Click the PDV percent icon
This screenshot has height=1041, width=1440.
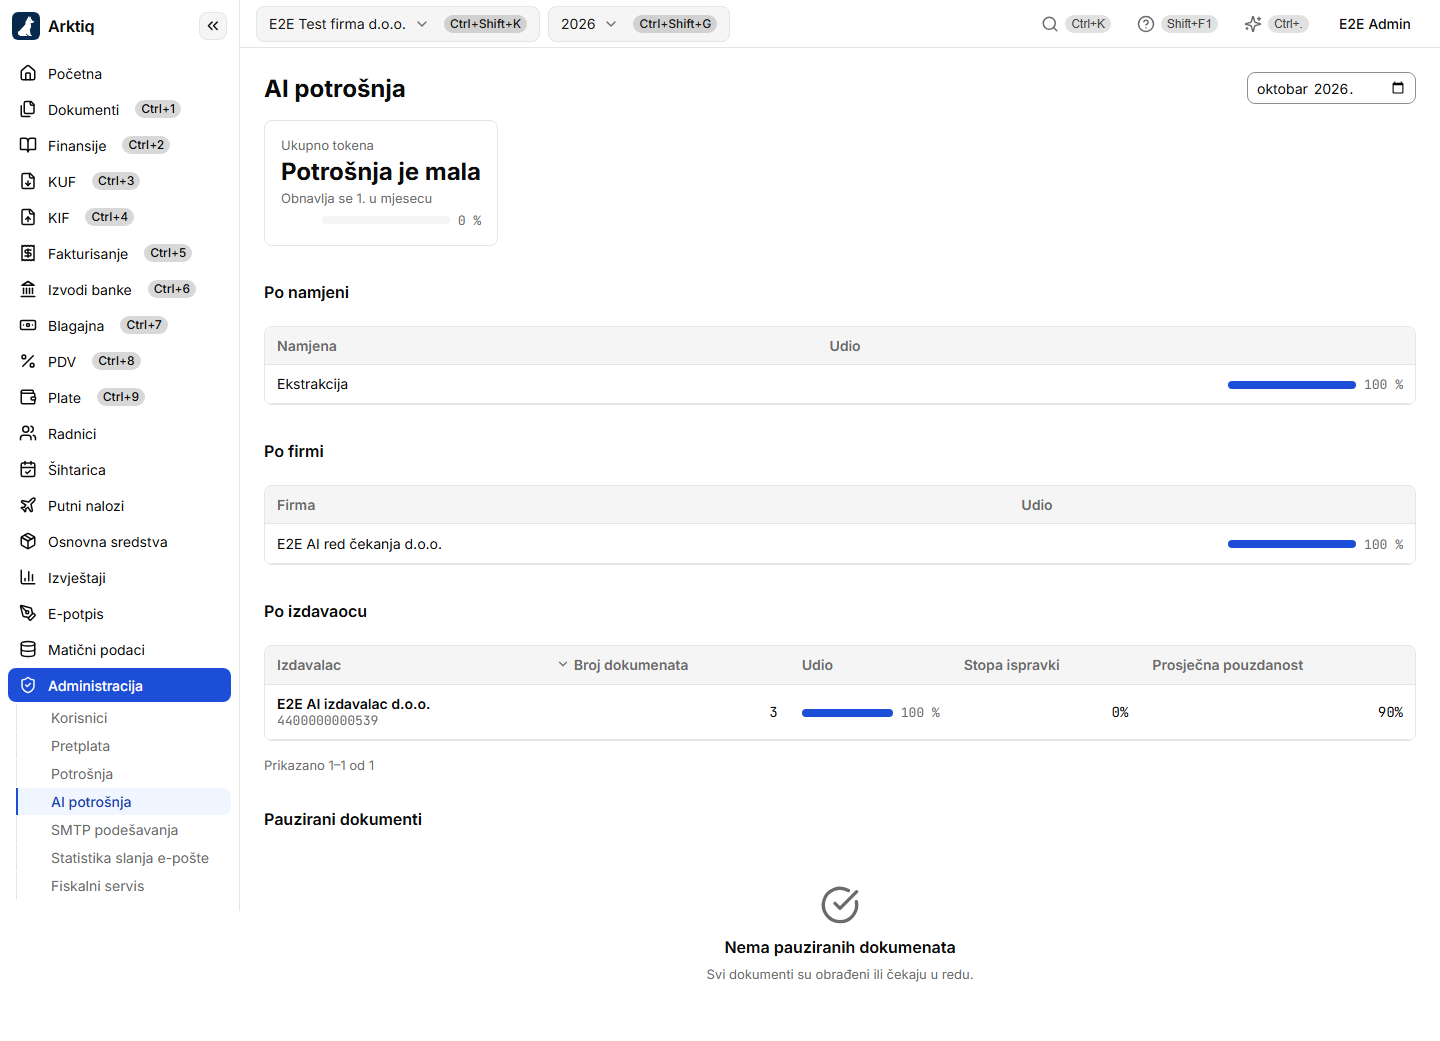[x=28, y=361]
